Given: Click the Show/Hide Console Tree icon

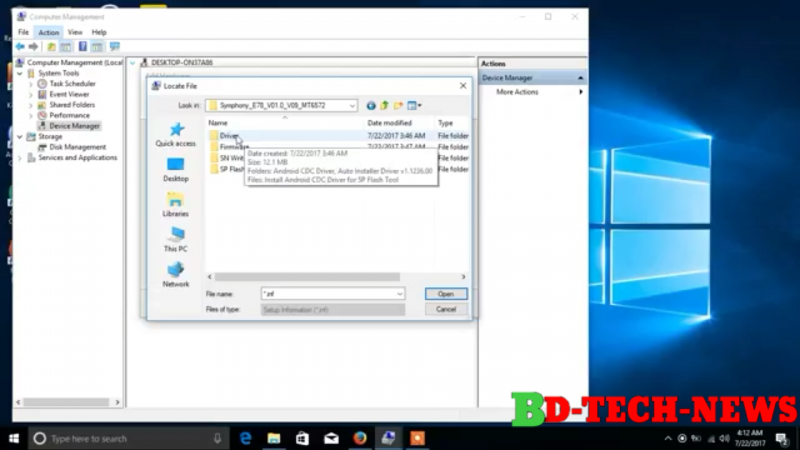Looking at the screenshot, I should [x=66, y=47].
